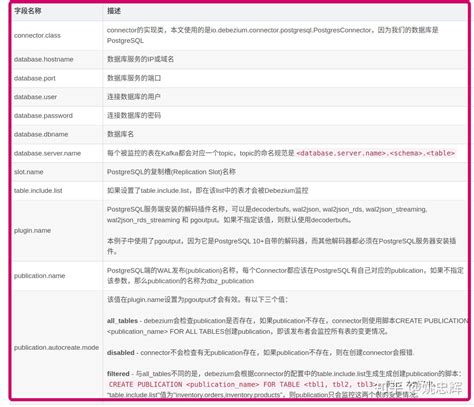Select the slot.name field name
Screen dimensions: 474x407
point(29,172)
